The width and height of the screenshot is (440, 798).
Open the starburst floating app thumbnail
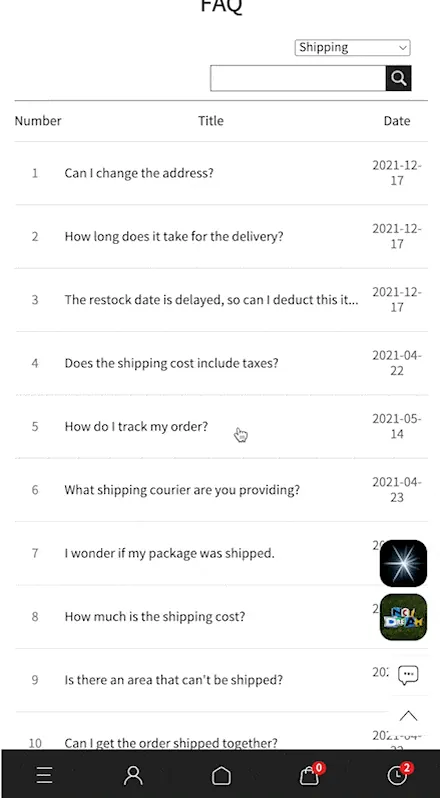(403, 563)
